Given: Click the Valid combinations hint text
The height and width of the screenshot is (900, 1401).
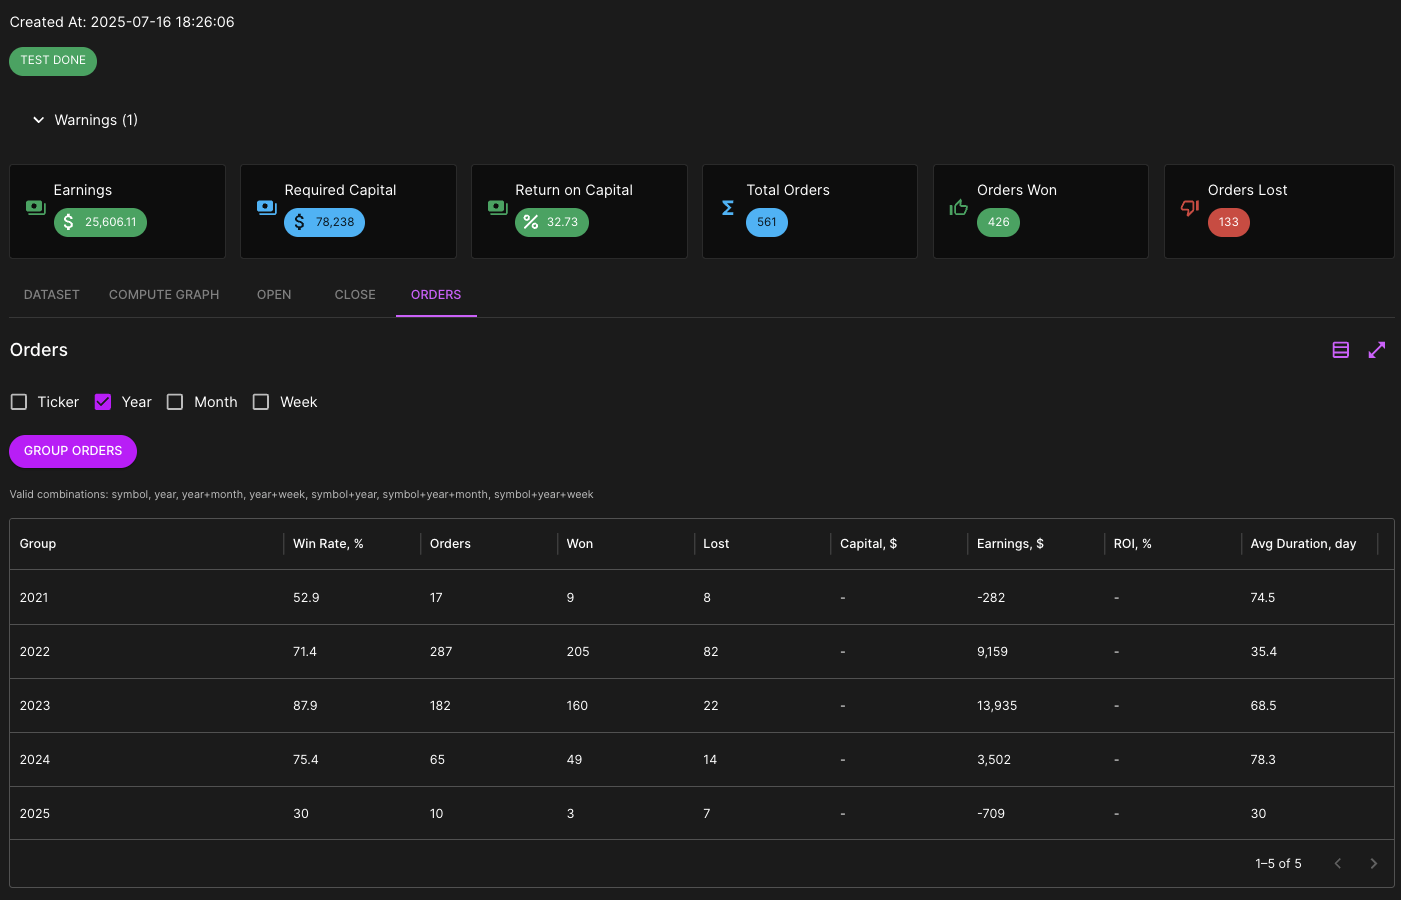Looking at the screenshot, I should point(301,494).
